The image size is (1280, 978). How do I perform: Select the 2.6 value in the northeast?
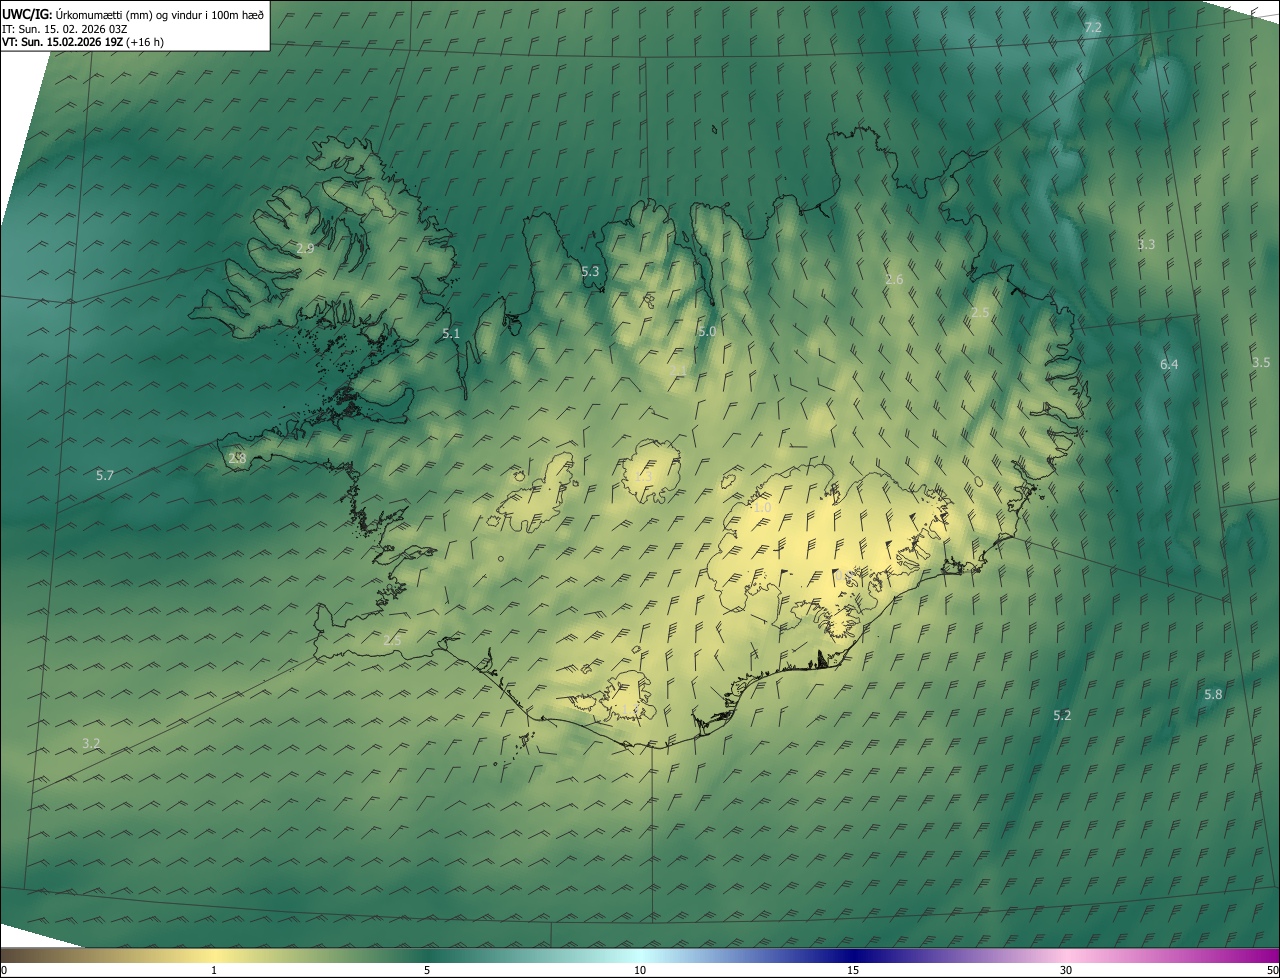[894, 279]
